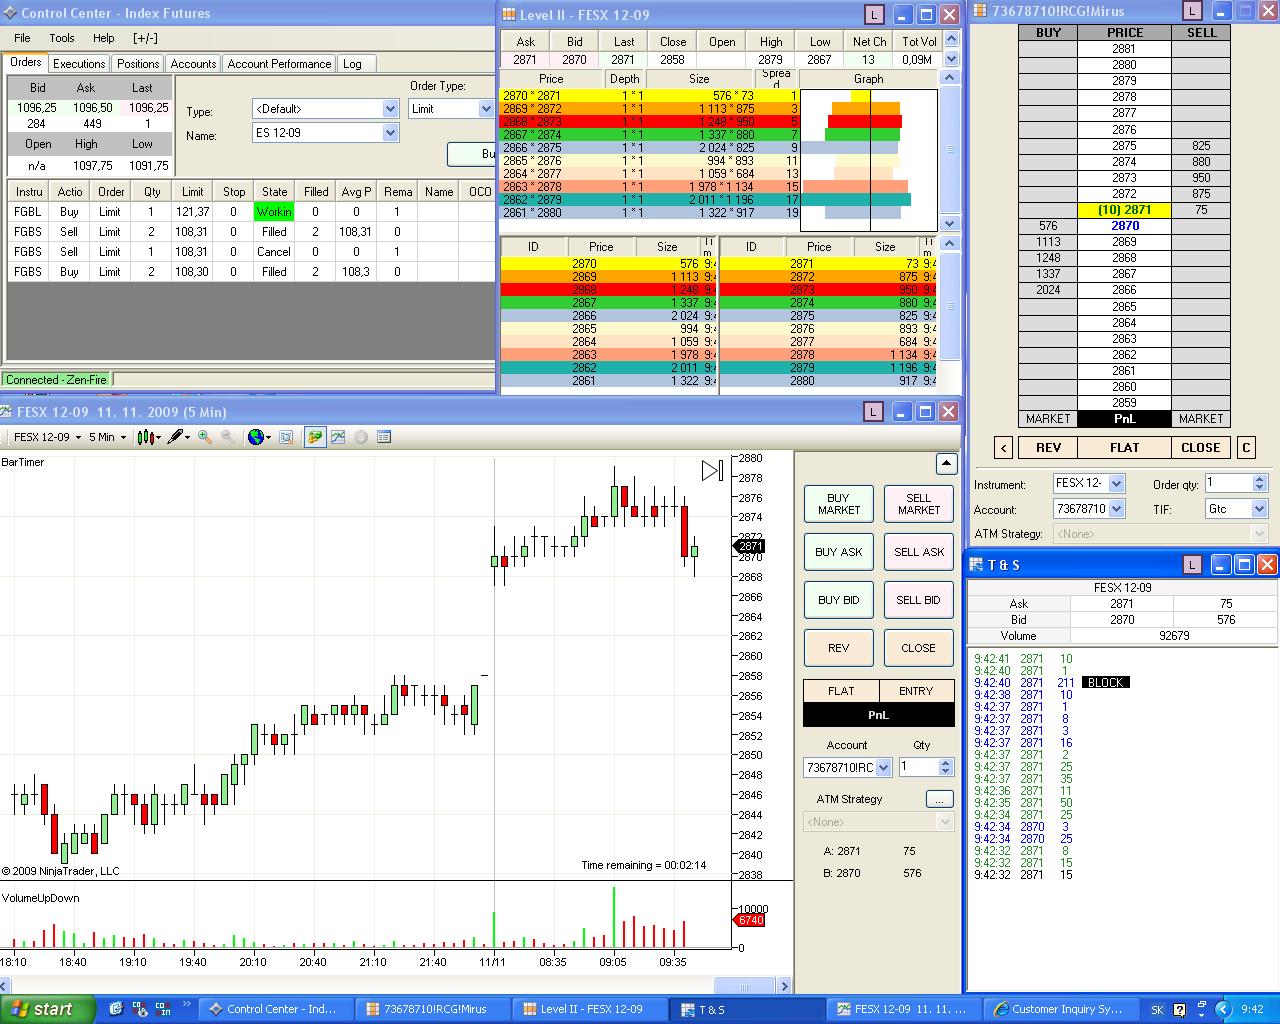This screenshot has width=1280, height=1024.
Task: Select the FGBL Buy order row
Action: [251, 212]
